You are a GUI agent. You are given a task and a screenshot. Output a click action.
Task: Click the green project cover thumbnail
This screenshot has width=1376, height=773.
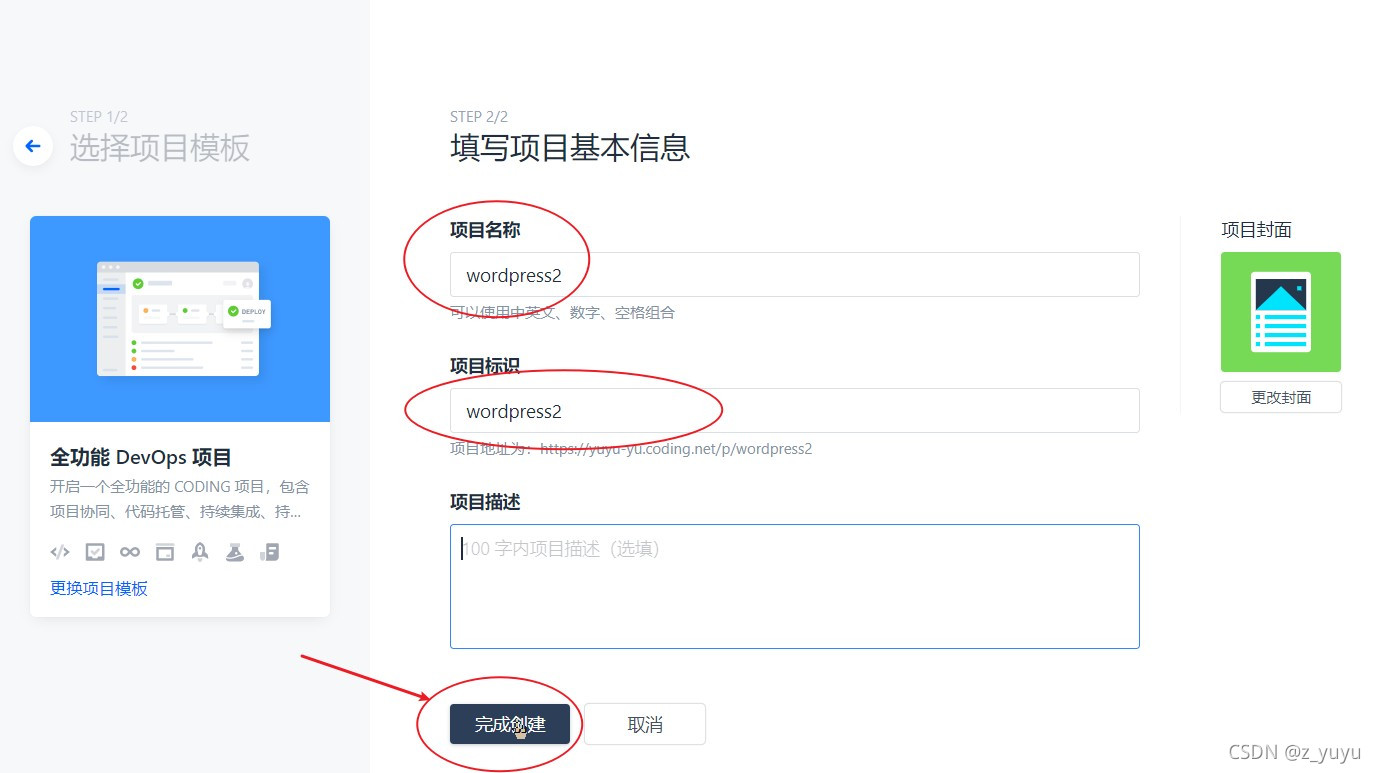[1280, 311]
